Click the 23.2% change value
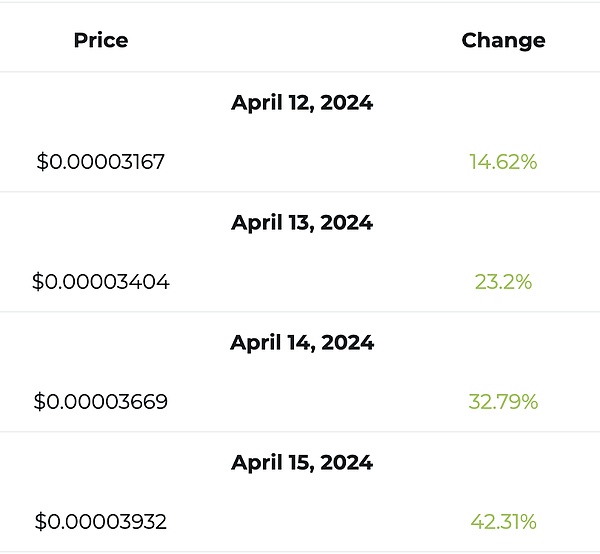 503,282
